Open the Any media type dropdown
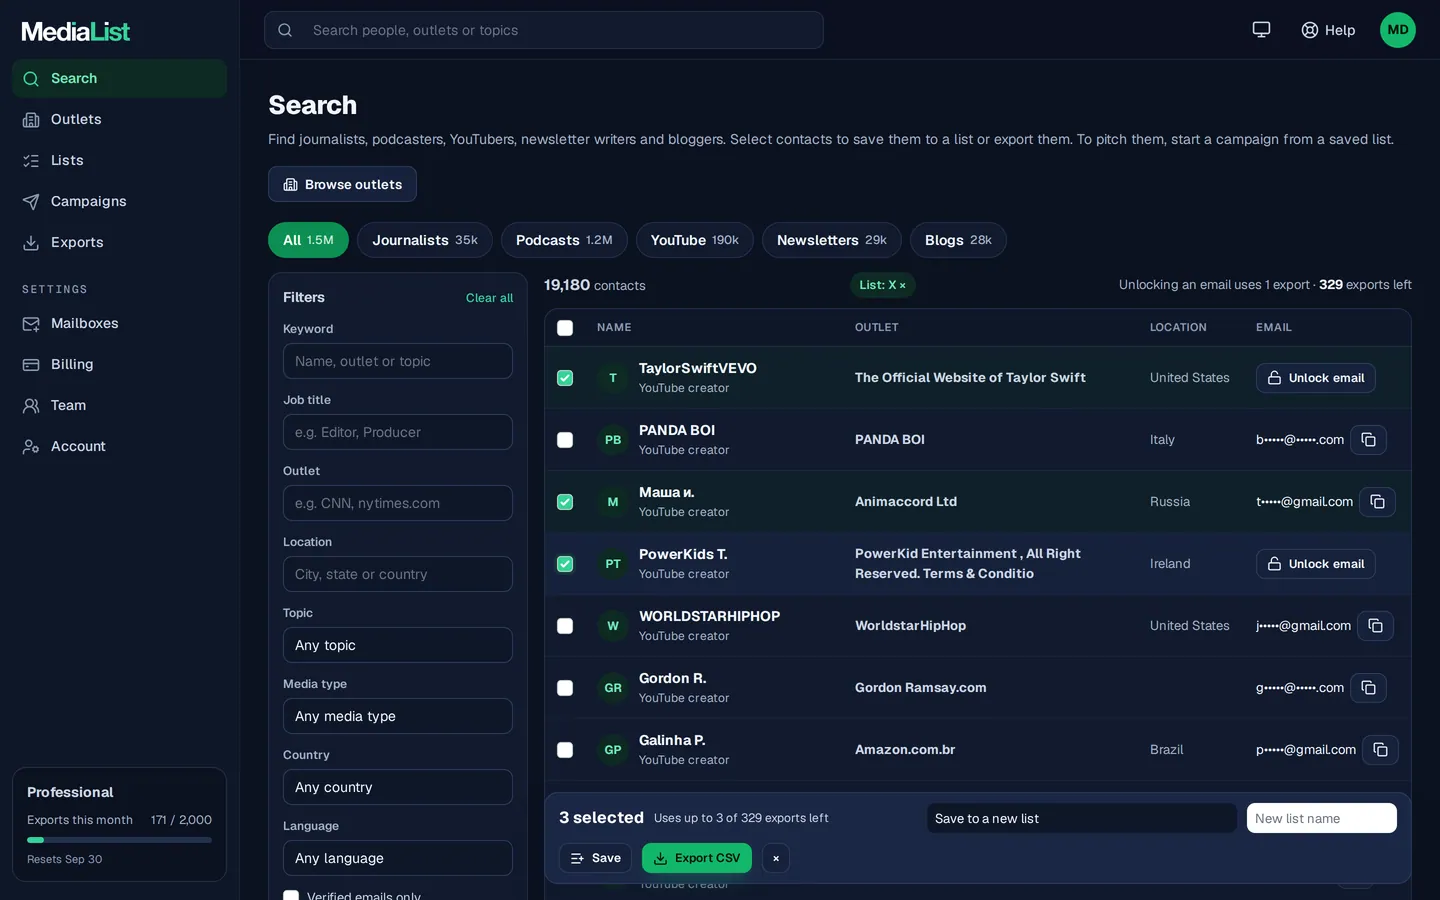This screenshot has height=900, width=1440. click(398, 716)
